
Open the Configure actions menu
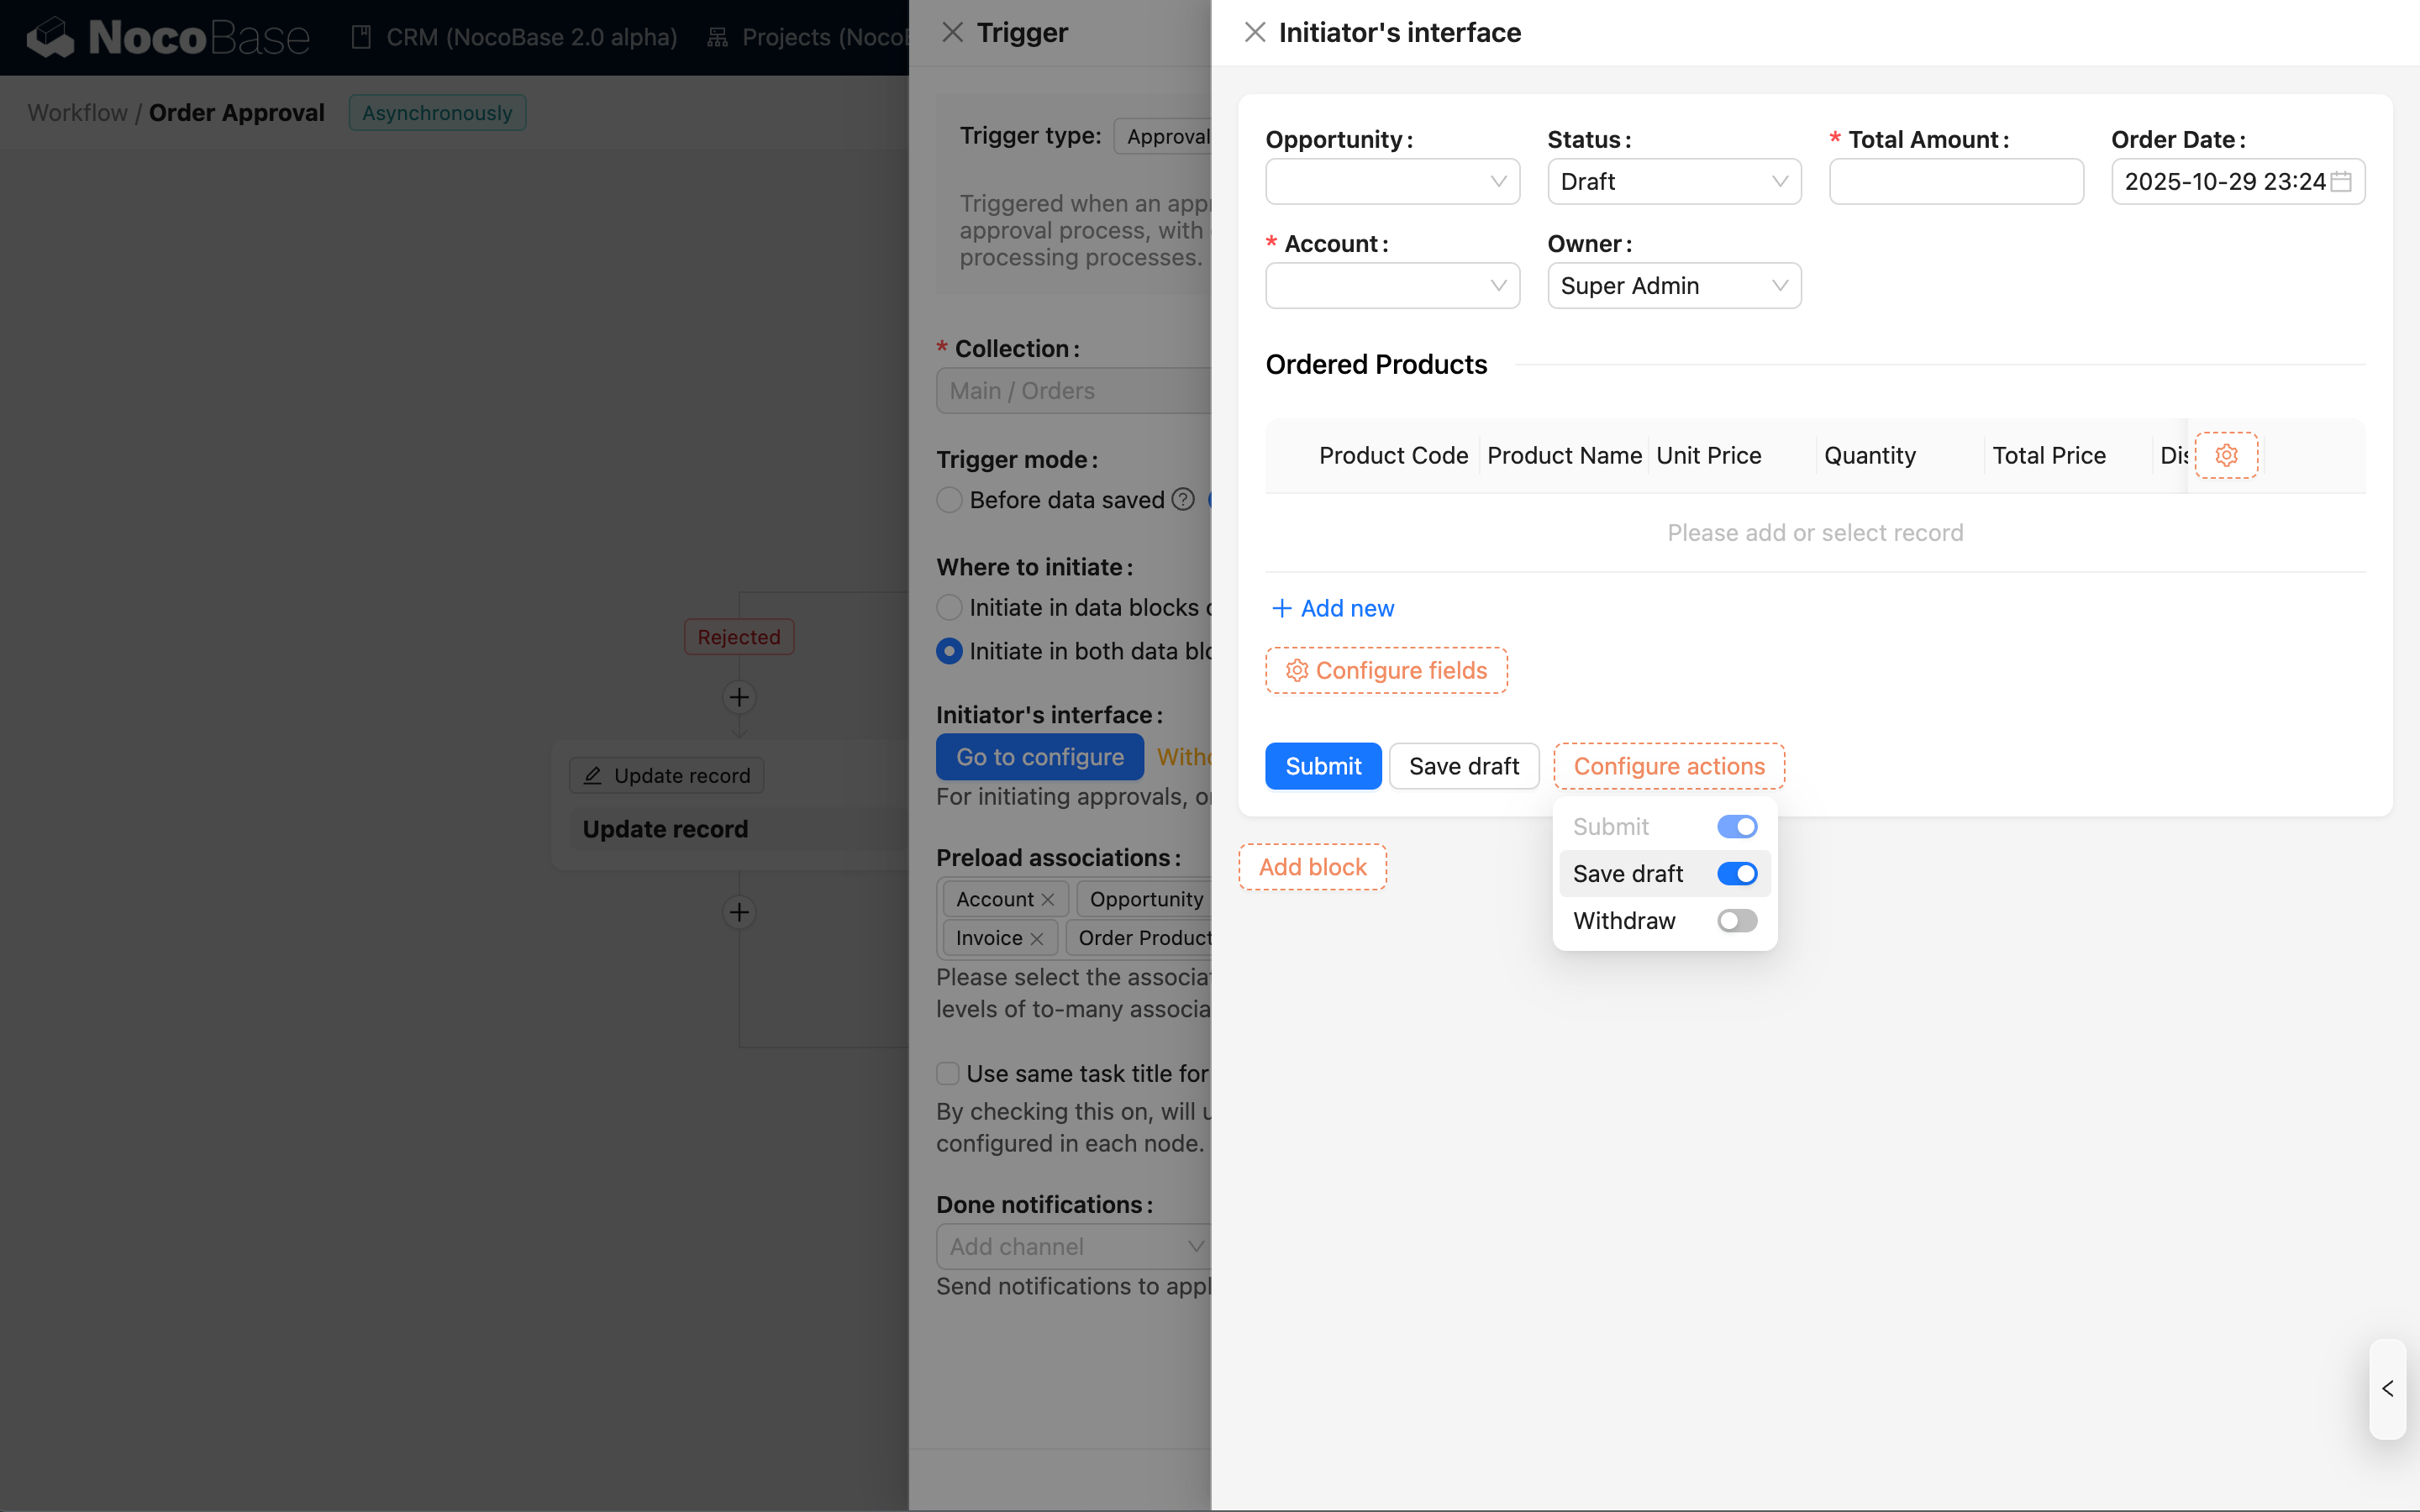pos(1668,766)
